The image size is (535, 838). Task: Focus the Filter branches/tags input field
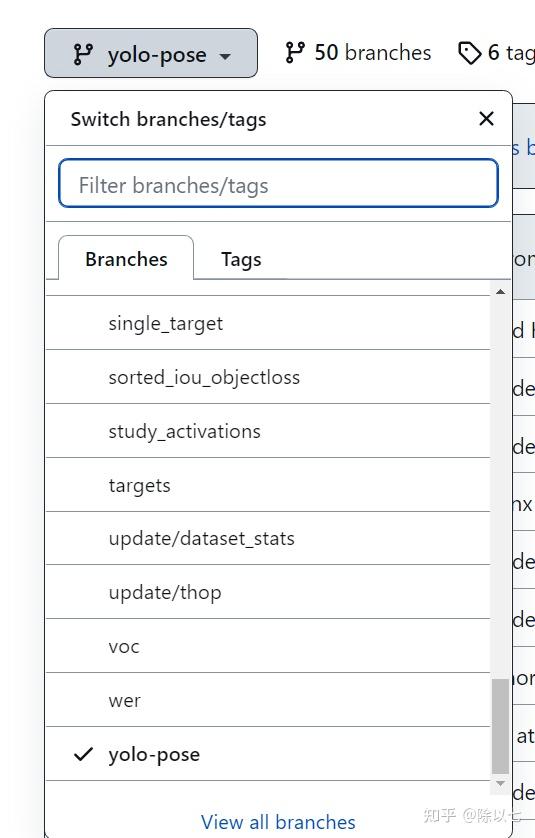coord(278,183)
